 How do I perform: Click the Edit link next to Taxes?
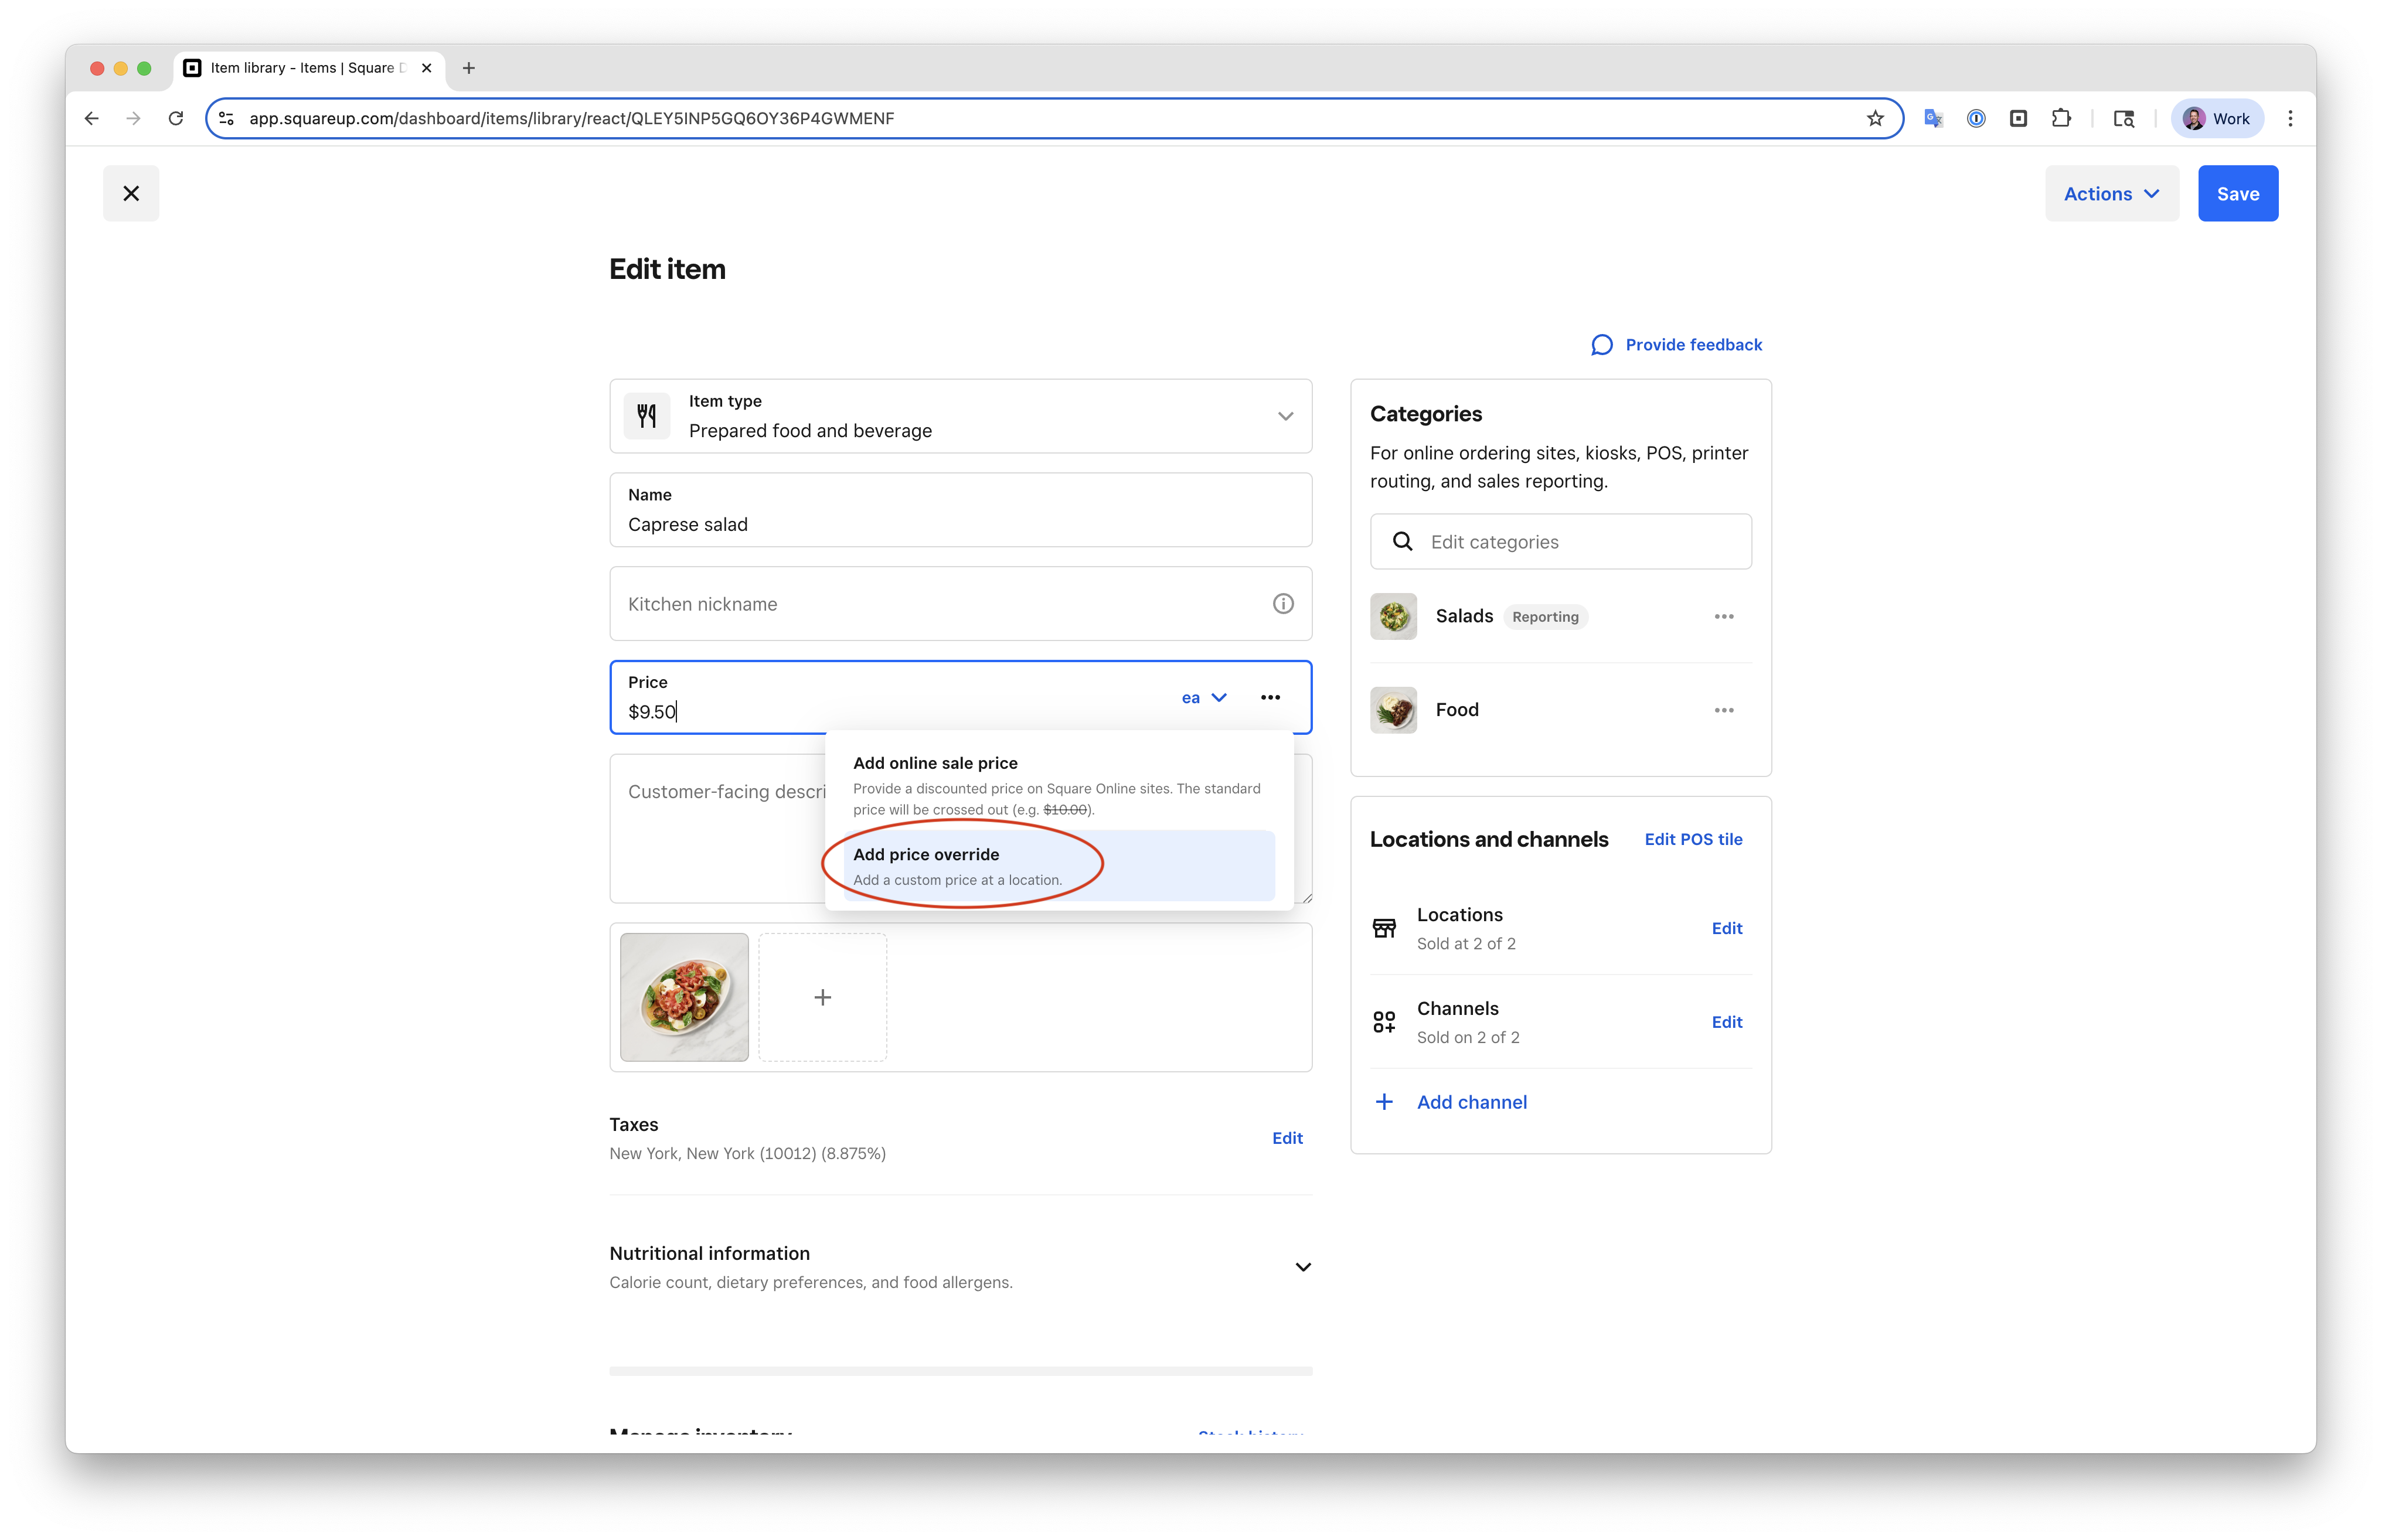point(1287,1138)
